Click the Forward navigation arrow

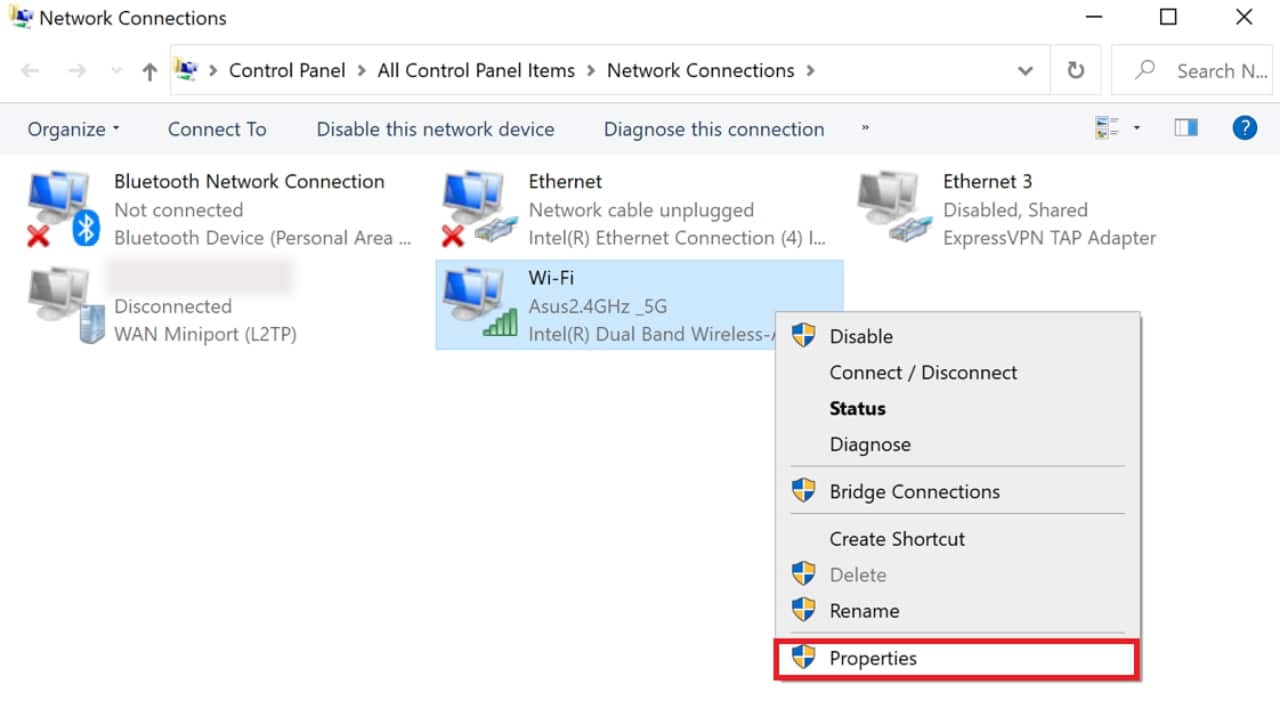point(77,71)
